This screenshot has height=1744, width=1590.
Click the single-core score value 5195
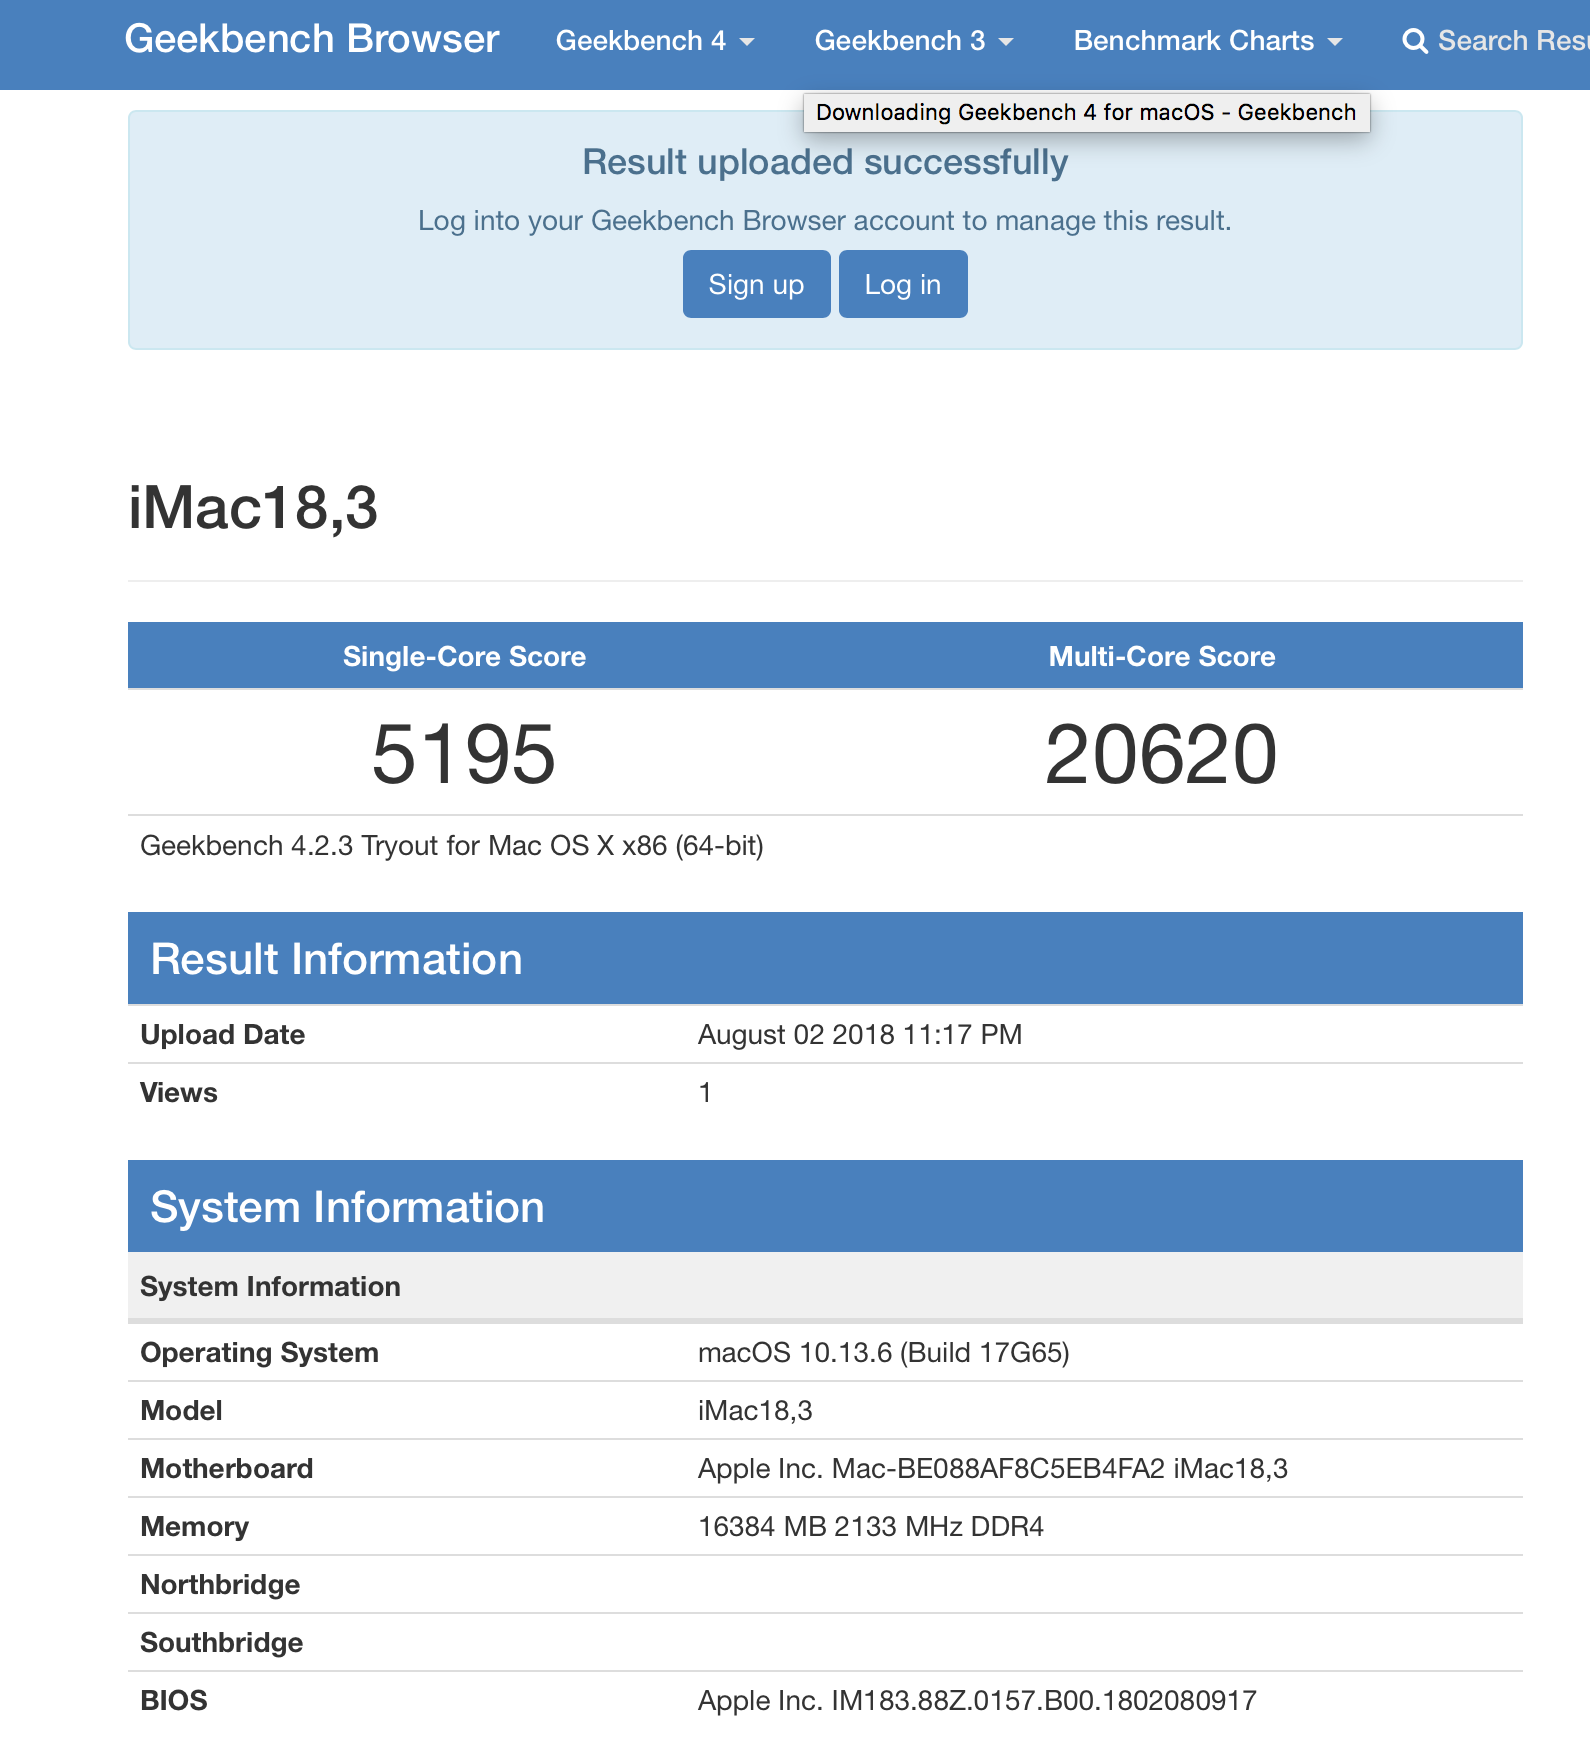click(463, 754)
